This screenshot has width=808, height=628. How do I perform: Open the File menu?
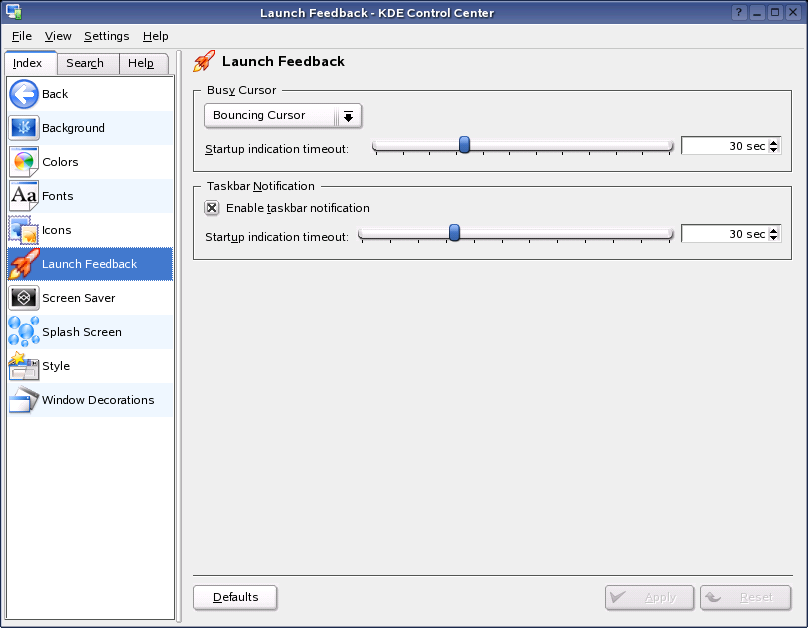[22, 36]
